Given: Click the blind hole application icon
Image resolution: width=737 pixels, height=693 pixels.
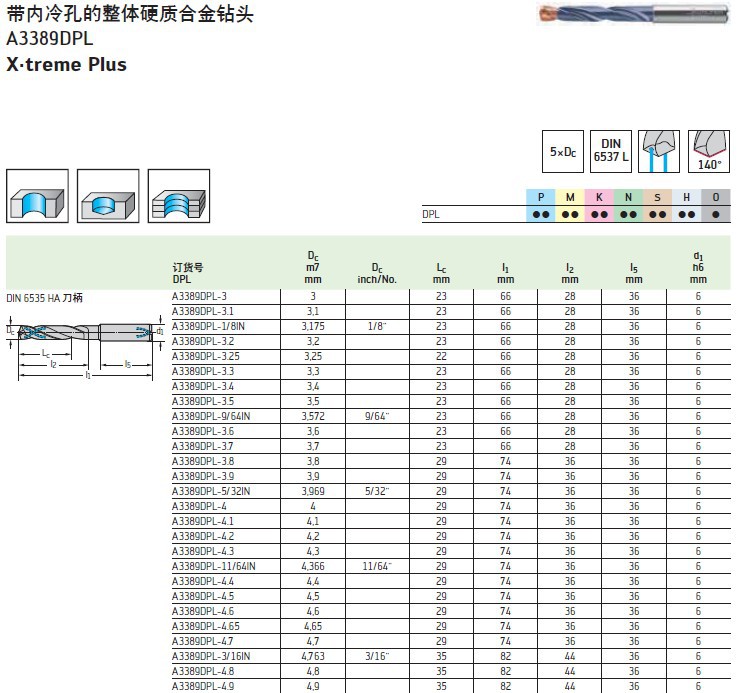Looking at the screenshot, I should (108, 196).
